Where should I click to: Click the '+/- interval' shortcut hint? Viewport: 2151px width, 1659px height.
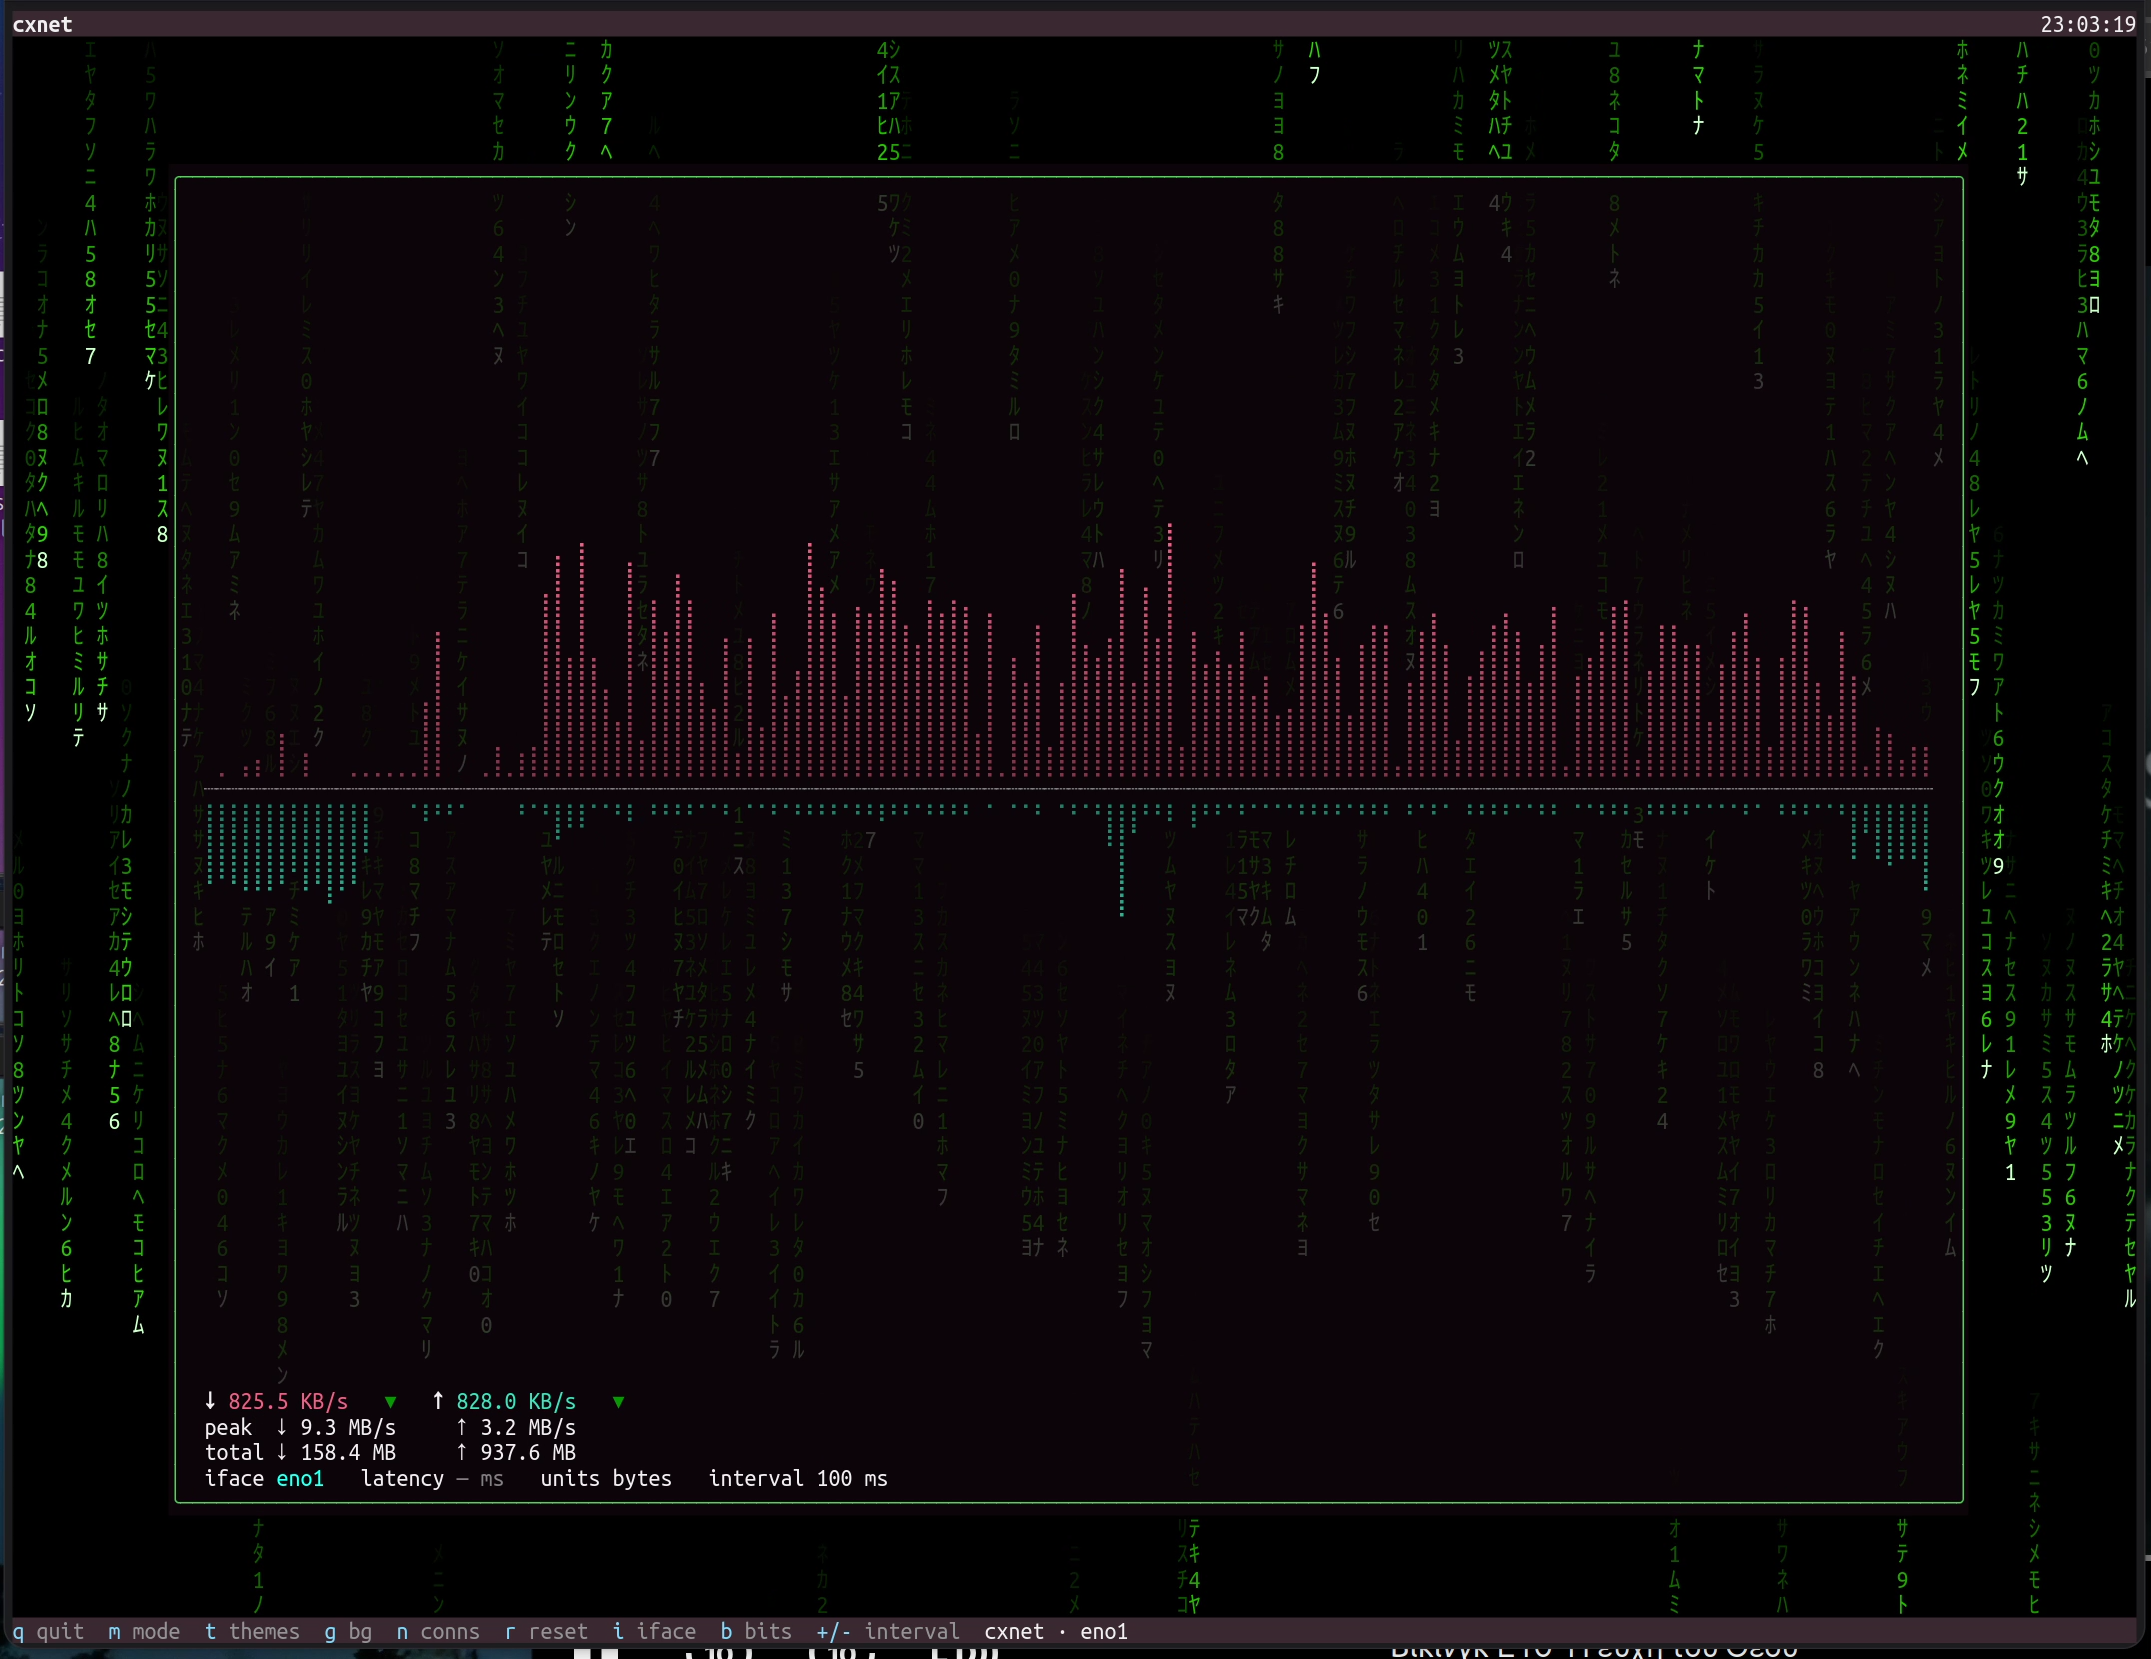tap(888, 1631)
